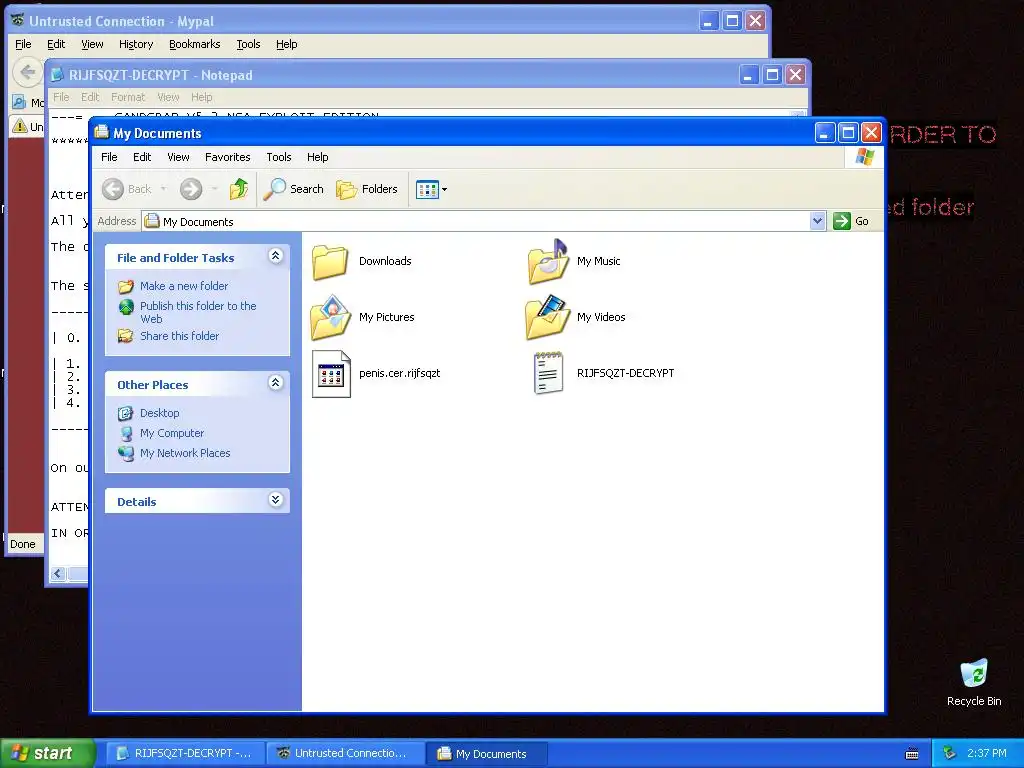Open the My Music folder icon
The image size is (1024, 768).
click(547, 262)
